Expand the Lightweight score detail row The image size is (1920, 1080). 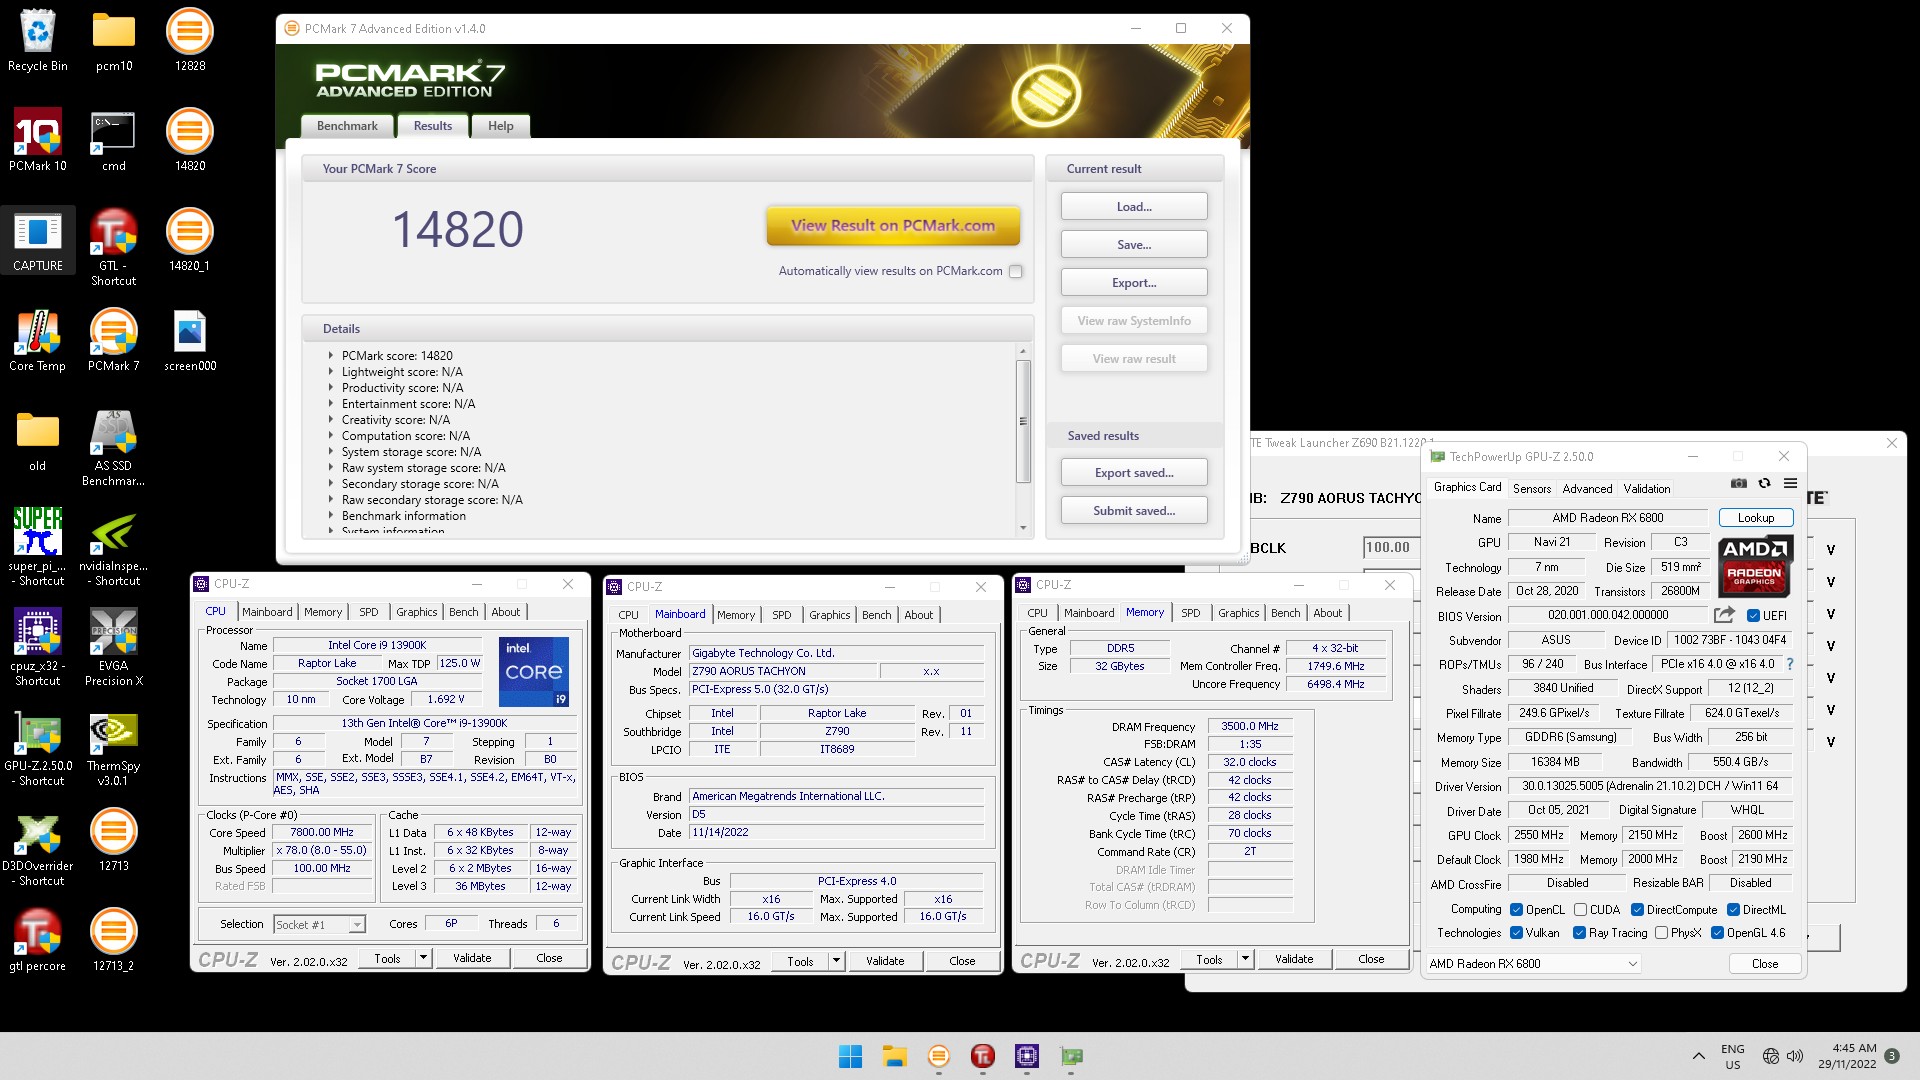[x=330, y=372]
